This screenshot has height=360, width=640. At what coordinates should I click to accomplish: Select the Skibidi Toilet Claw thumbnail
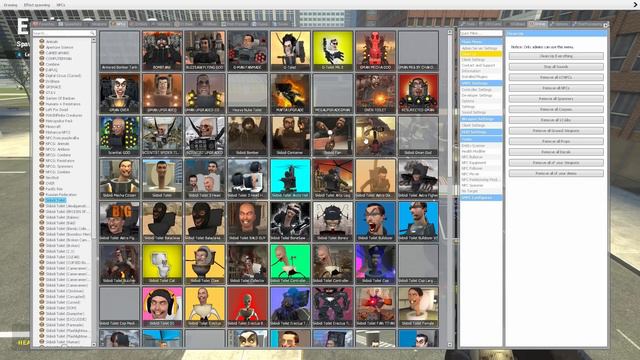click(x=205, y=264)
